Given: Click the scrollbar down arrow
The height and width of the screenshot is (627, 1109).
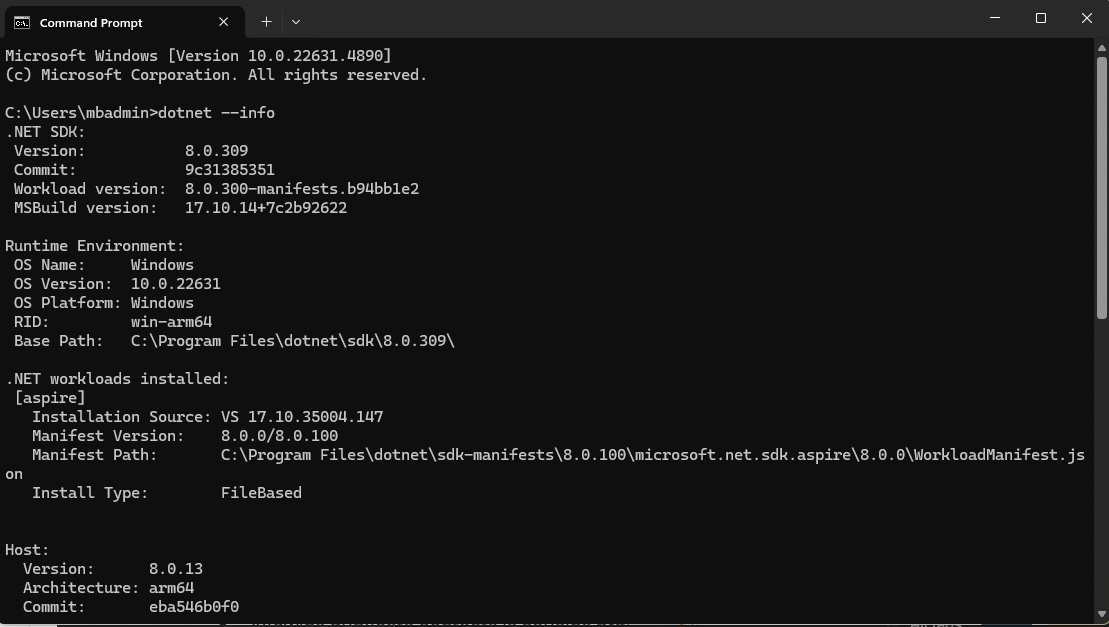Looking at the screenshot, I should (1101, 614).
